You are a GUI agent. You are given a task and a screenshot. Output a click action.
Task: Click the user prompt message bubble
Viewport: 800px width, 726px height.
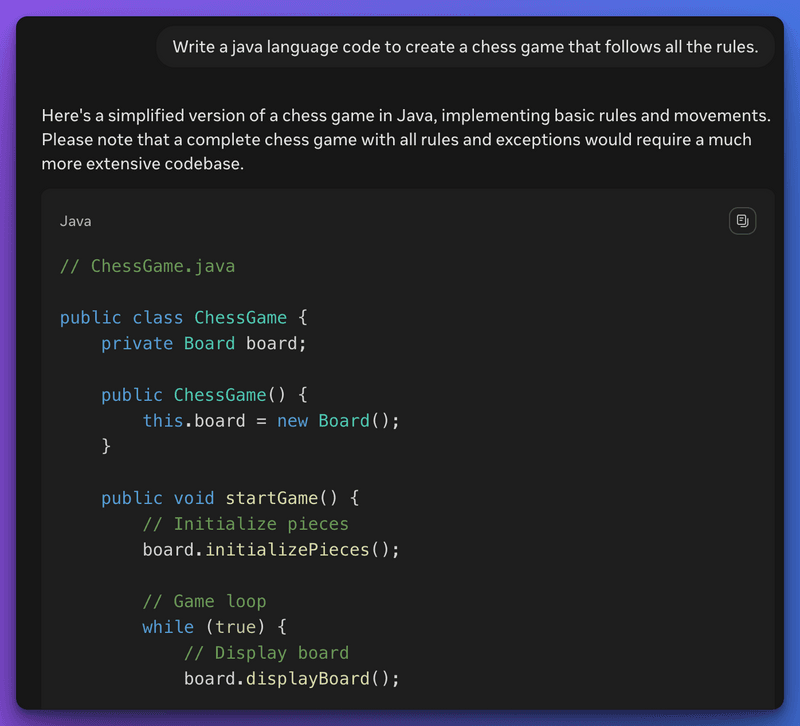click(x=465, y=47)
